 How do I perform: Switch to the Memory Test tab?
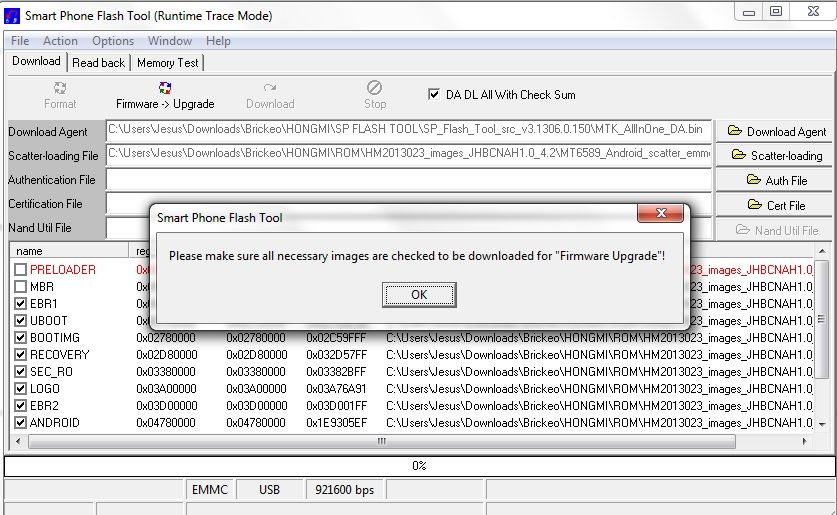pyautogui.click(x=168, y=62)
